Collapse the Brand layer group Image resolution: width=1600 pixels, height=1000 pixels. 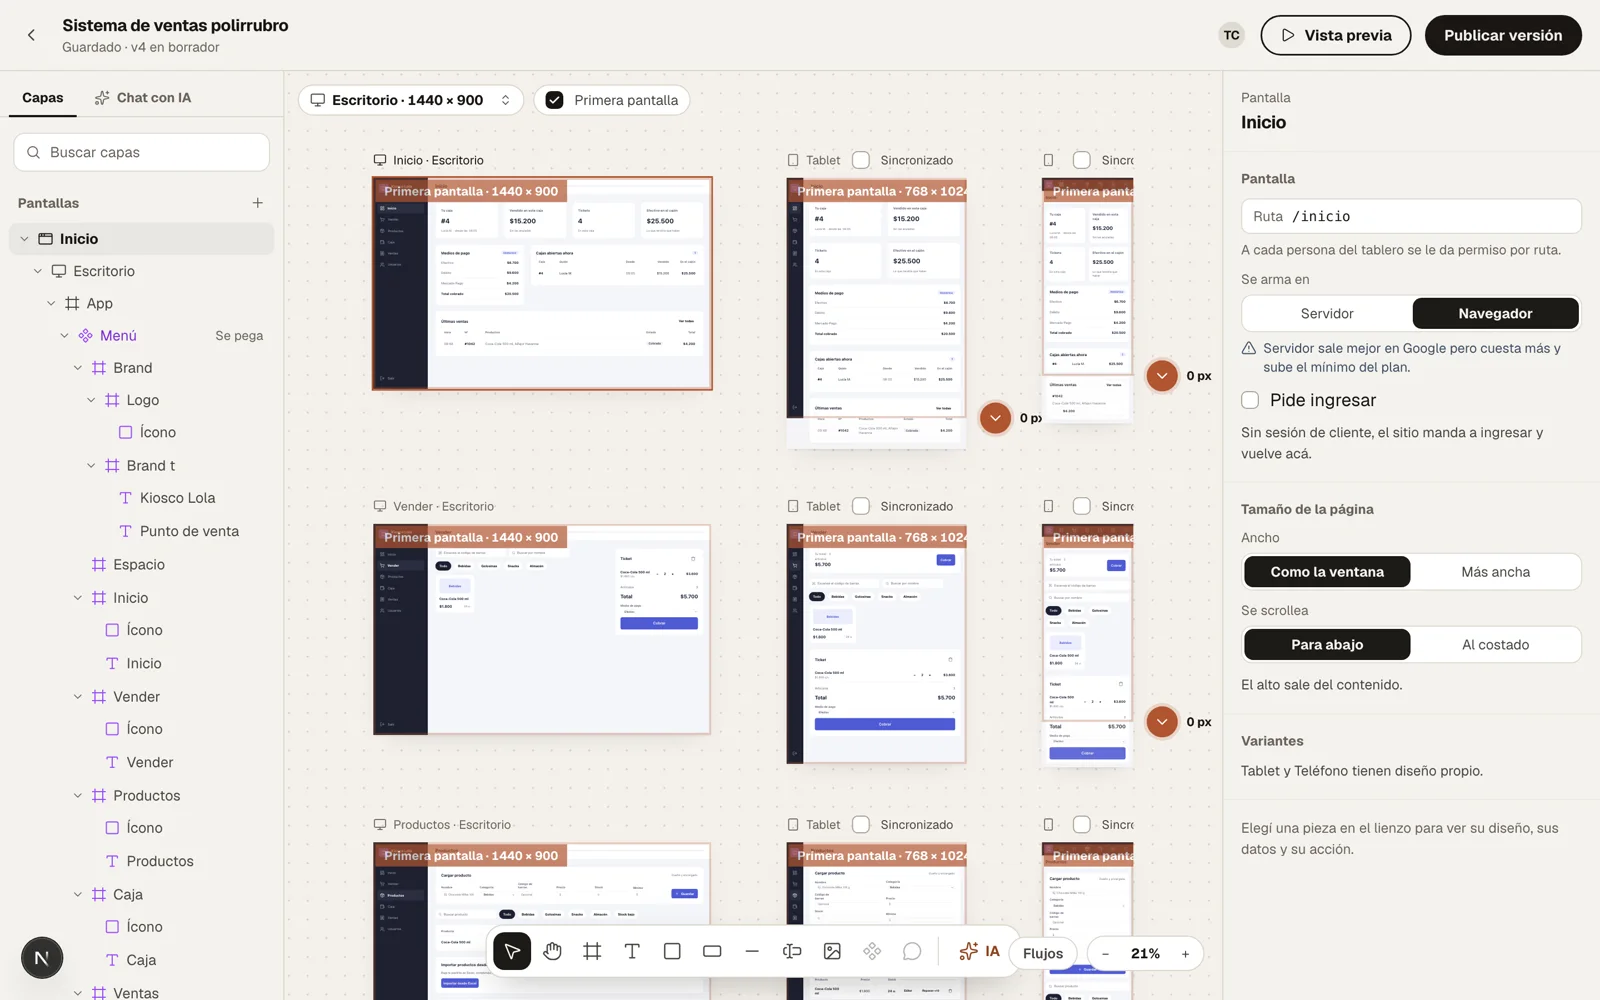tap(78, 368)
